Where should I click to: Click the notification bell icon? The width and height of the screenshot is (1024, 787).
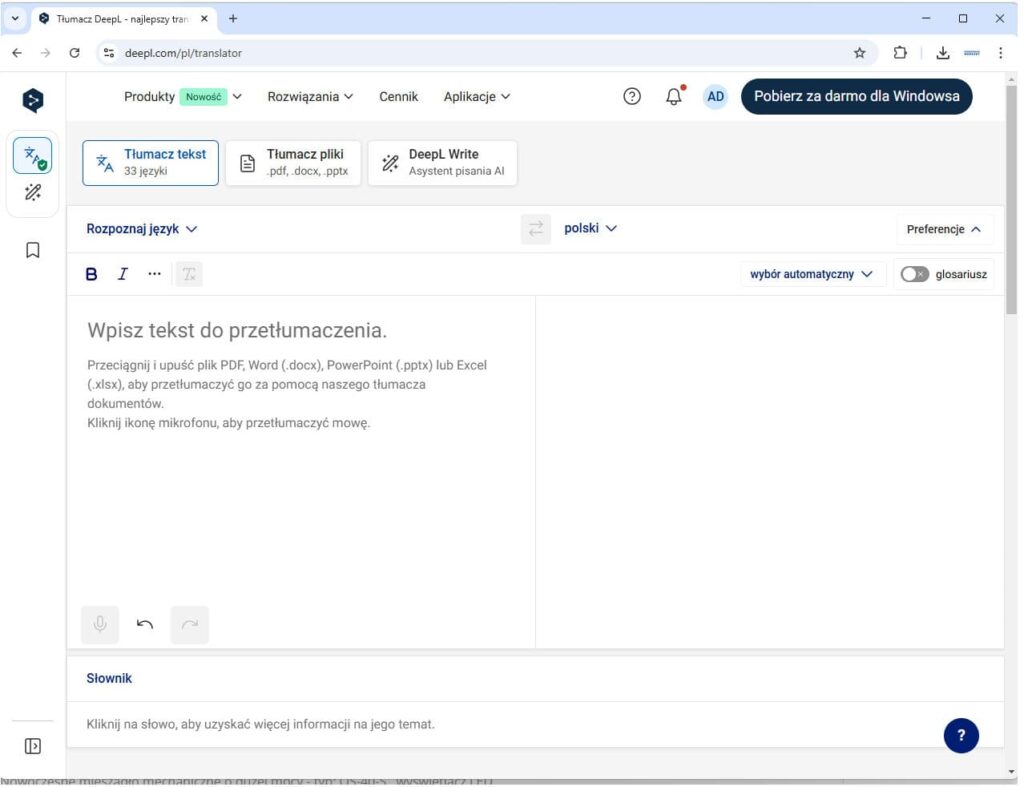pyautogui.click(x=674, y=97)
